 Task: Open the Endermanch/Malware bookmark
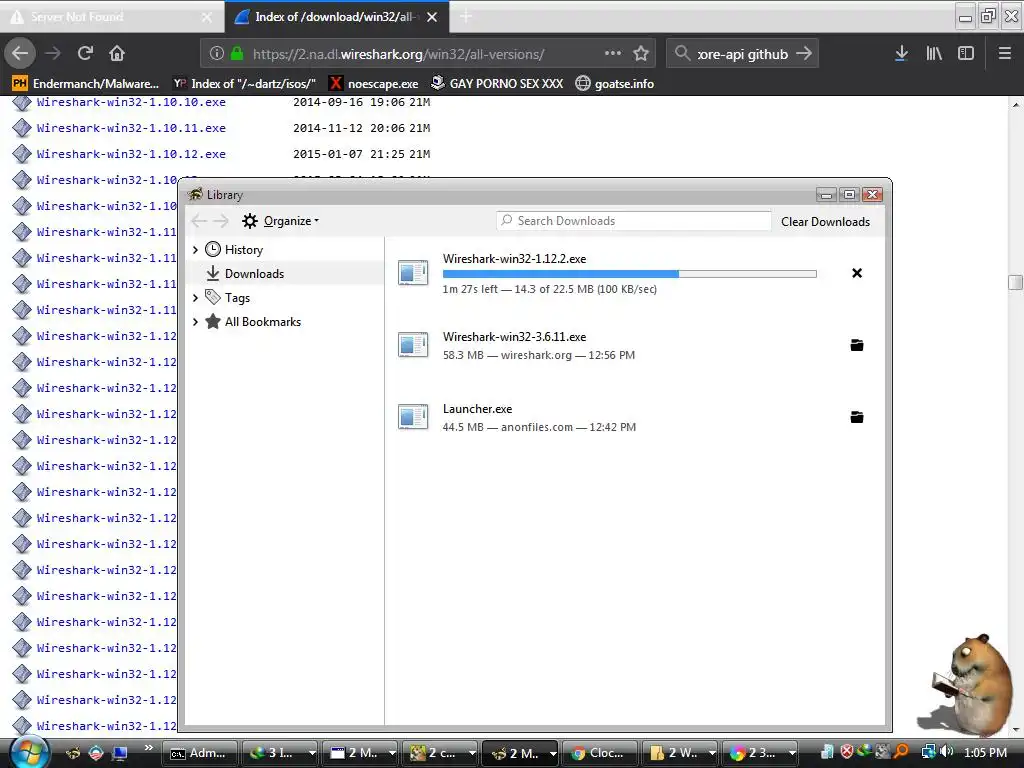(x=86, y=84)
